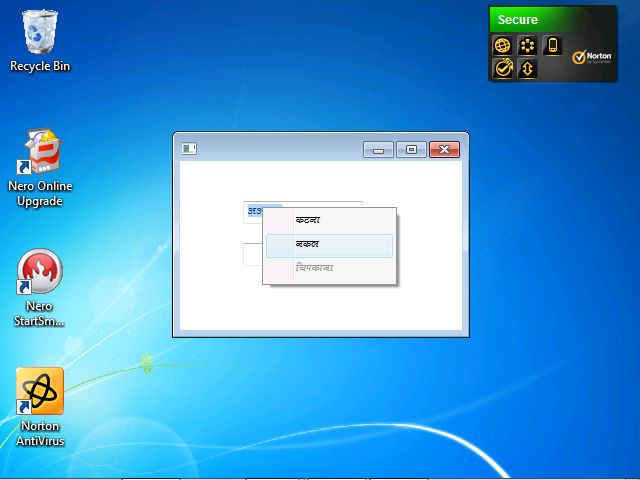
Task: Maximize the small dialog window
Action: point(411,150)
